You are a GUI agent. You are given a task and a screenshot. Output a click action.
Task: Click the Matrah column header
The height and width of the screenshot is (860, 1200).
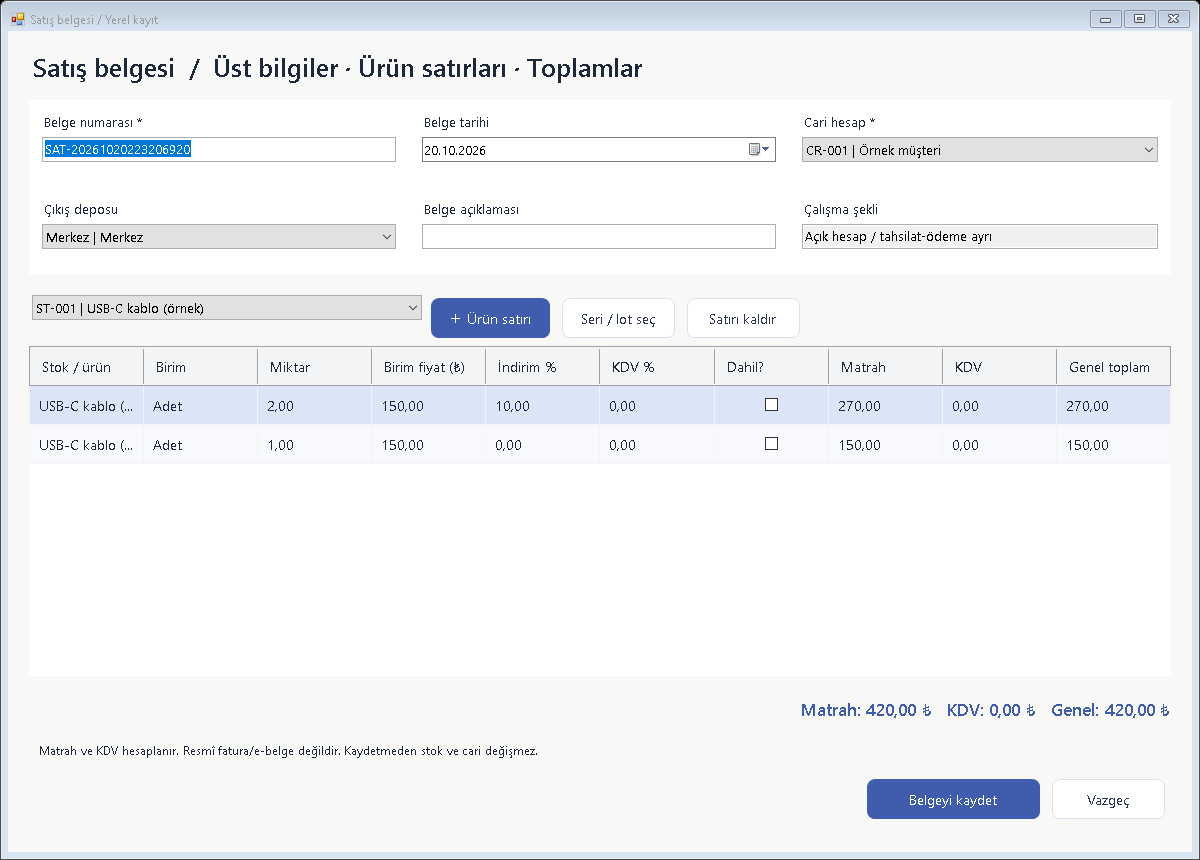(885, 367)
